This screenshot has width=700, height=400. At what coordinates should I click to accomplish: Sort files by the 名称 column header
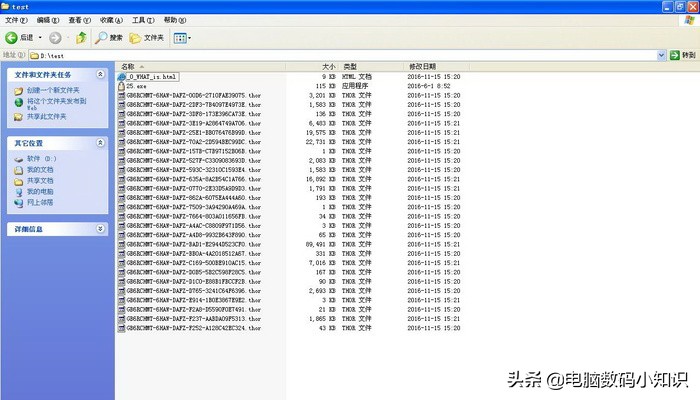pos(200,67)
